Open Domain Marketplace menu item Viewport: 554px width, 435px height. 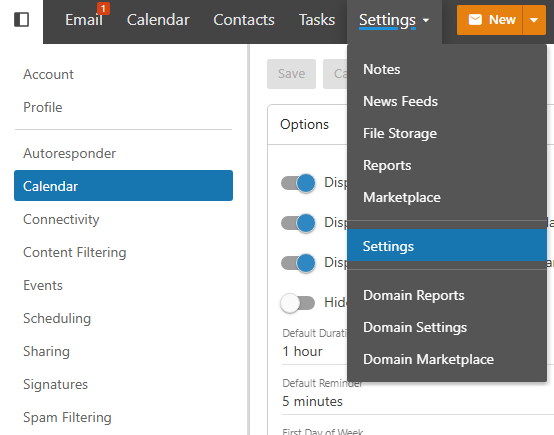[x=447, y=359]
